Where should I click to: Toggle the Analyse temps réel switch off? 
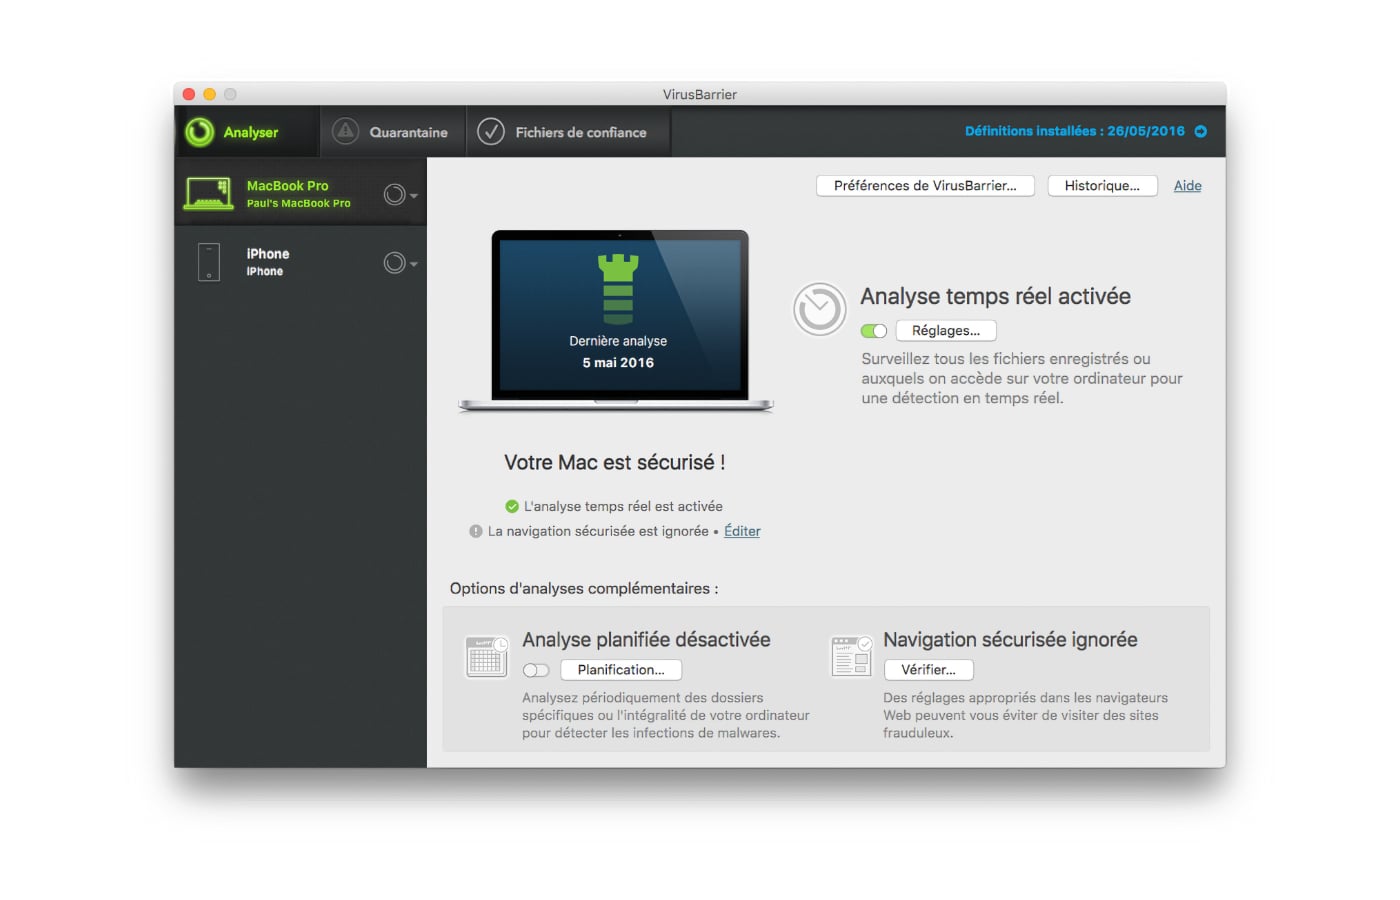[x=874, y=331]
